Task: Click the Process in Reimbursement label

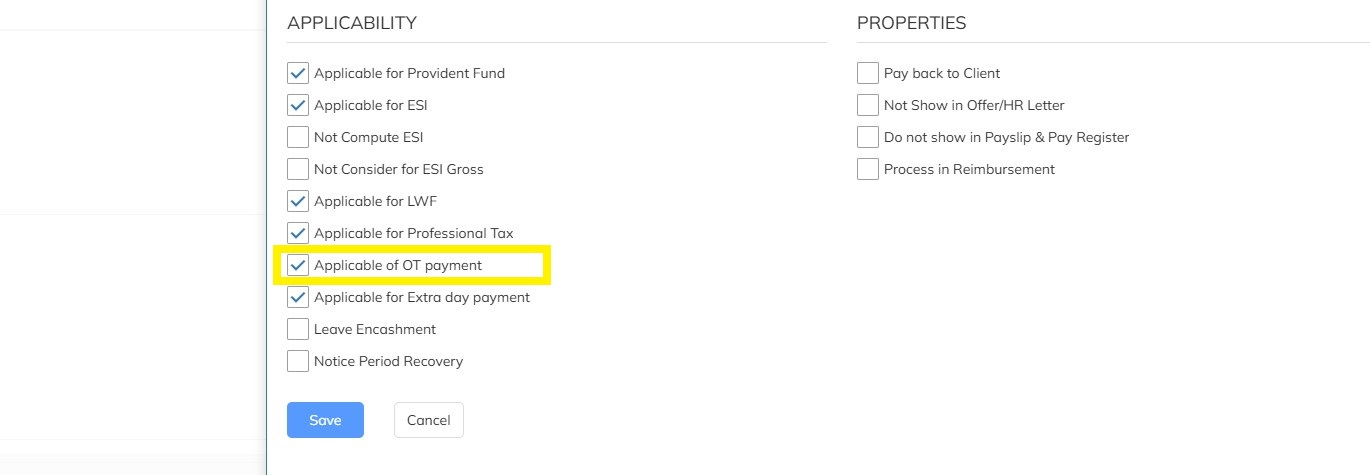Action: click(x=969, y=169)
